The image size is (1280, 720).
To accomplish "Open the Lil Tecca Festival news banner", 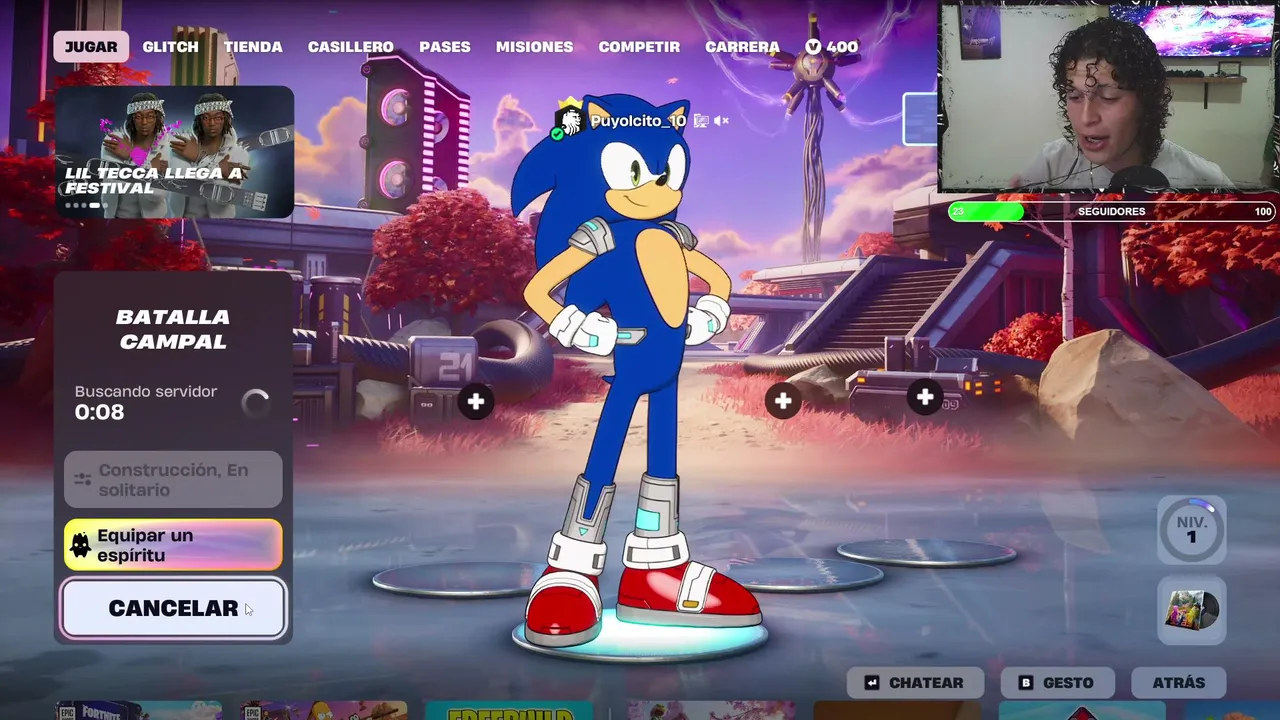I will click(x=175, y=152).
